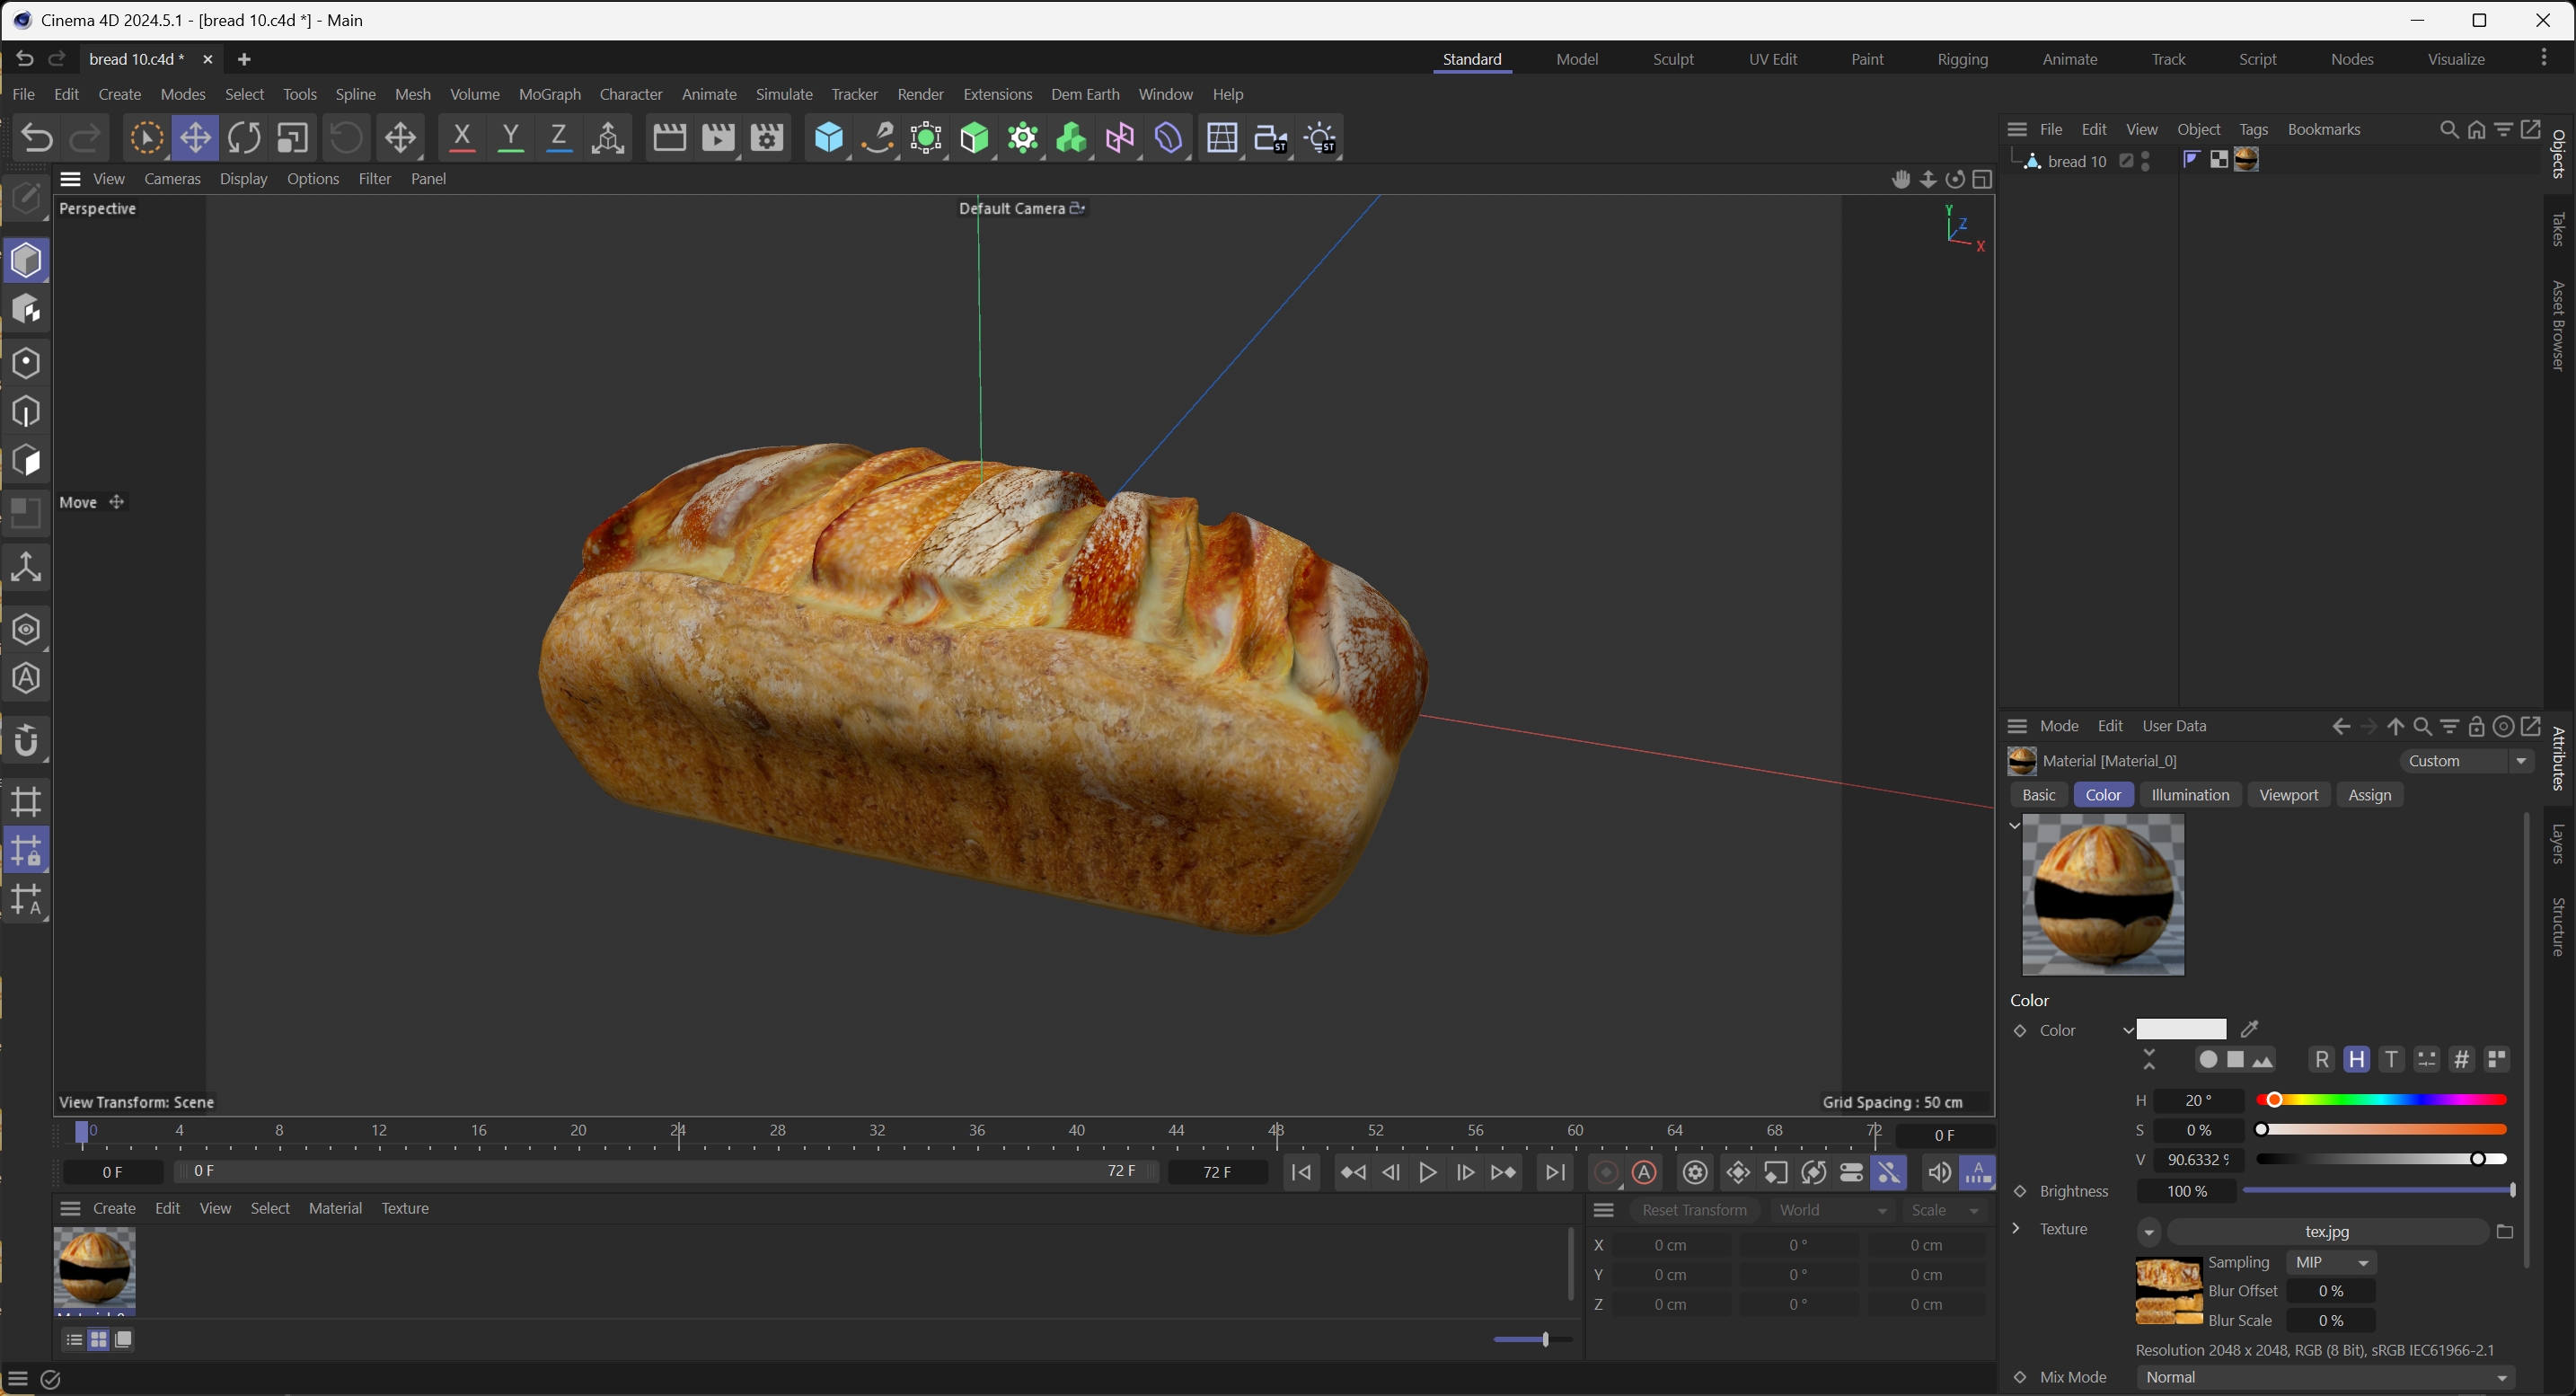The width and height of the screenshot is (2576, 1396).
Task: Toggle Autokeying button
Action: 1645,1173
